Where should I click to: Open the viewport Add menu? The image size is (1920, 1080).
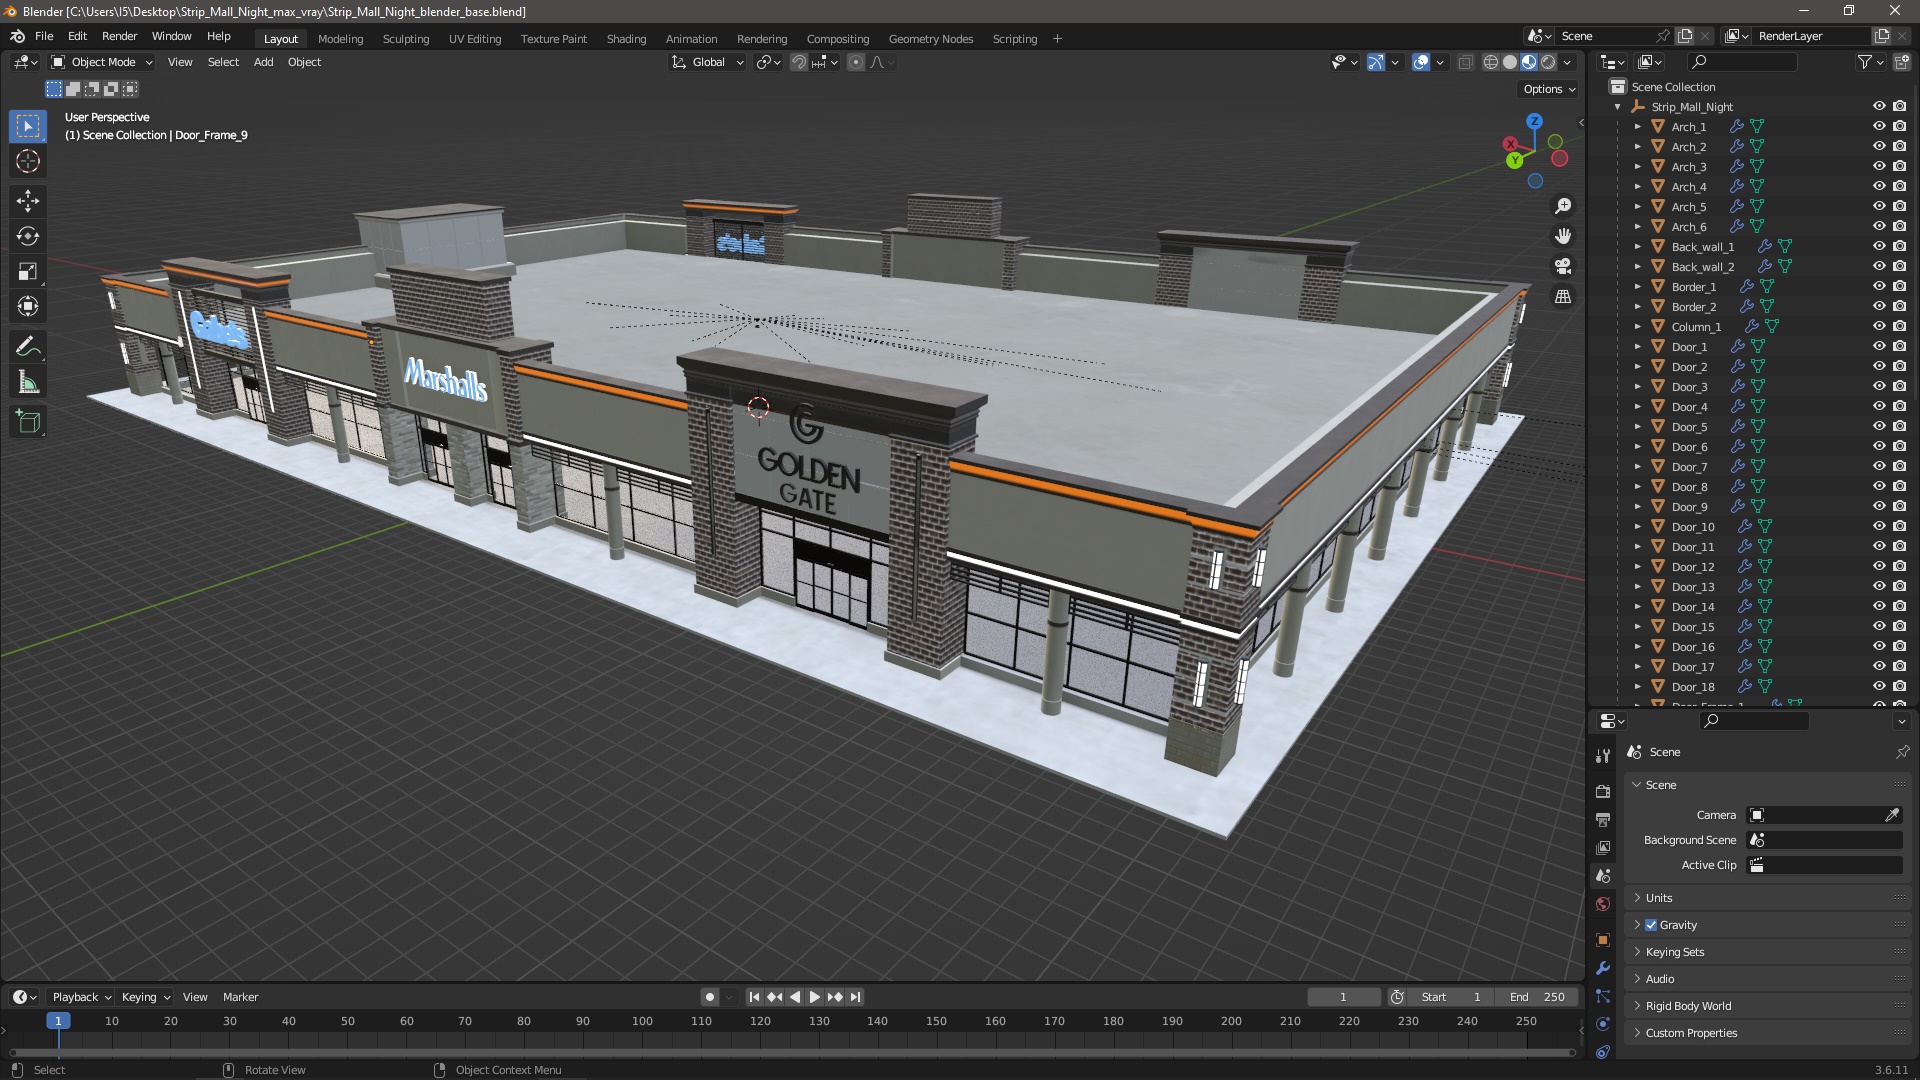[x=263, y=62]
